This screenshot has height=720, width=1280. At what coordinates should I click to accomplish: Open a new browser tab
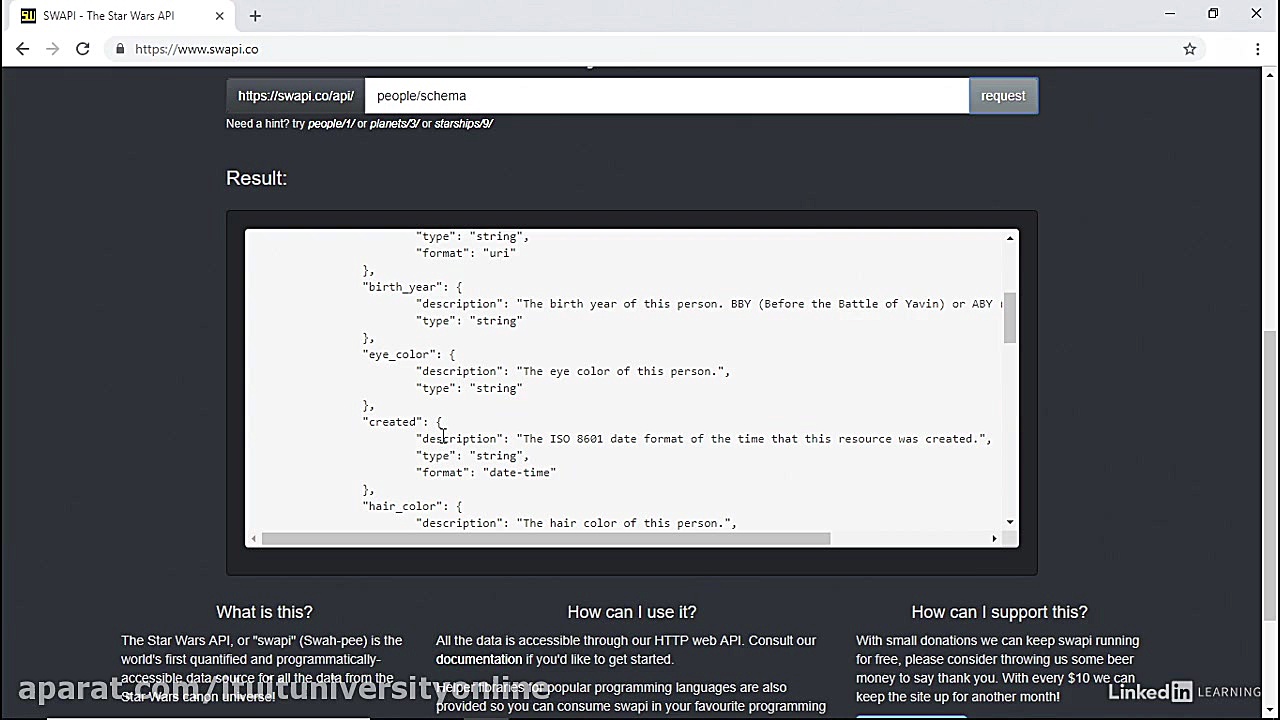point(255,16)
